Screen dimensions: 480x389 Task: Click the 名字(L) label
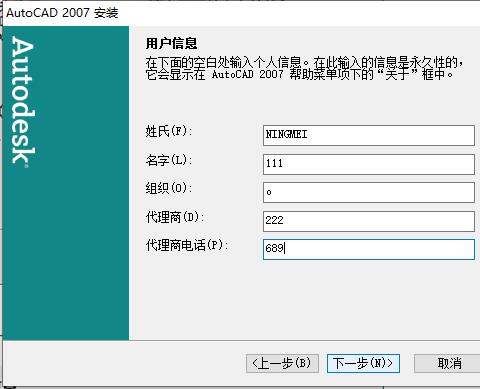point(169,160)
